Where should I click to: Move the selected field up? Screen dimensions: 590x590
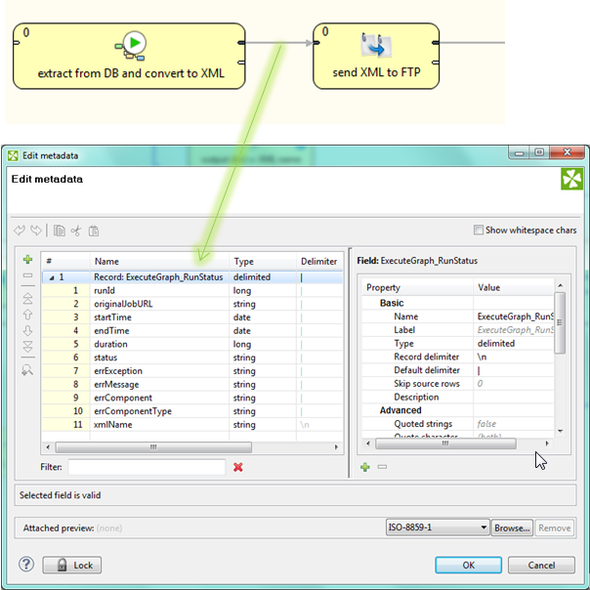pyautogui.click(x=27, y=314)
